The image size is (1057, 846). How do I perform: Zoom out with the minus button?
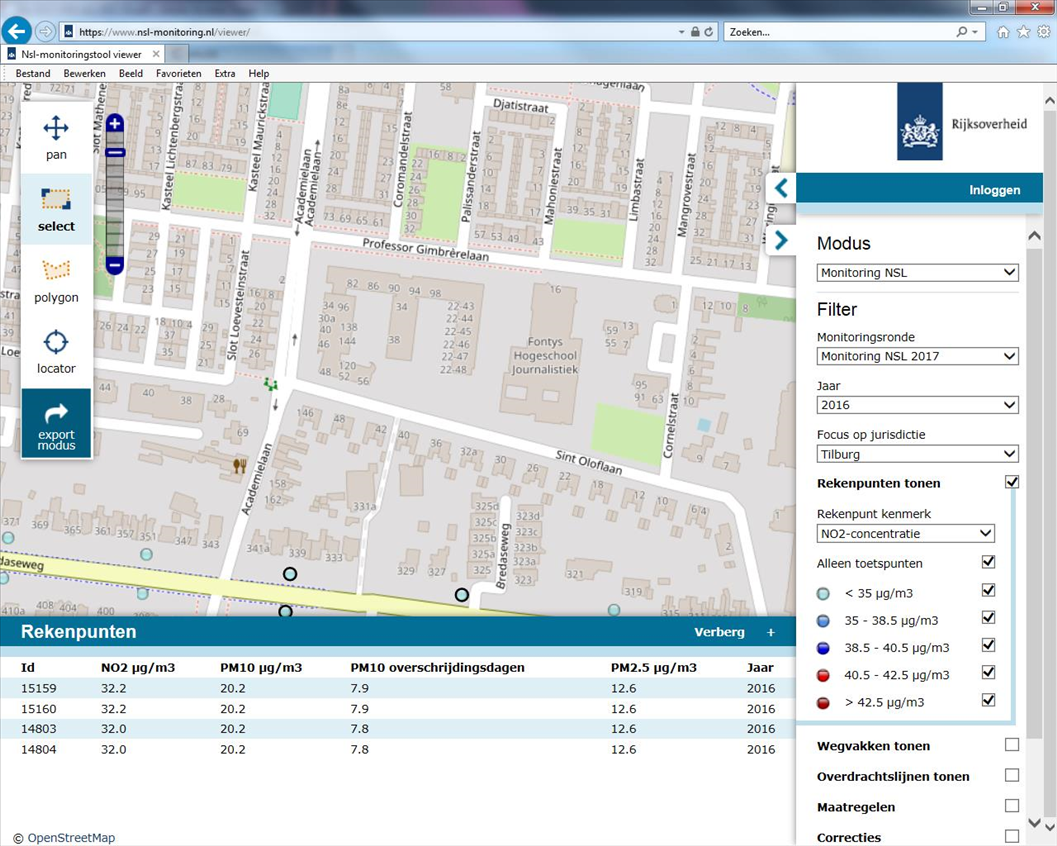115,265
